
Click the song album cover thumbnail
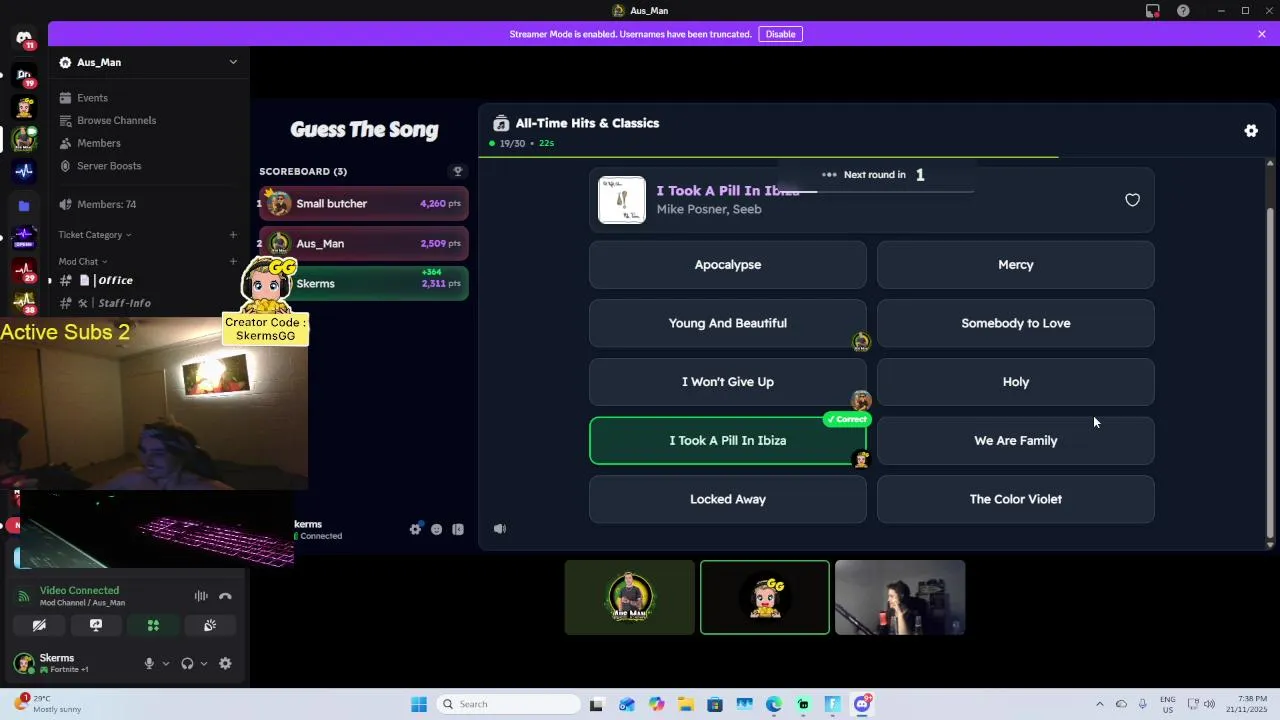[622, 200]
